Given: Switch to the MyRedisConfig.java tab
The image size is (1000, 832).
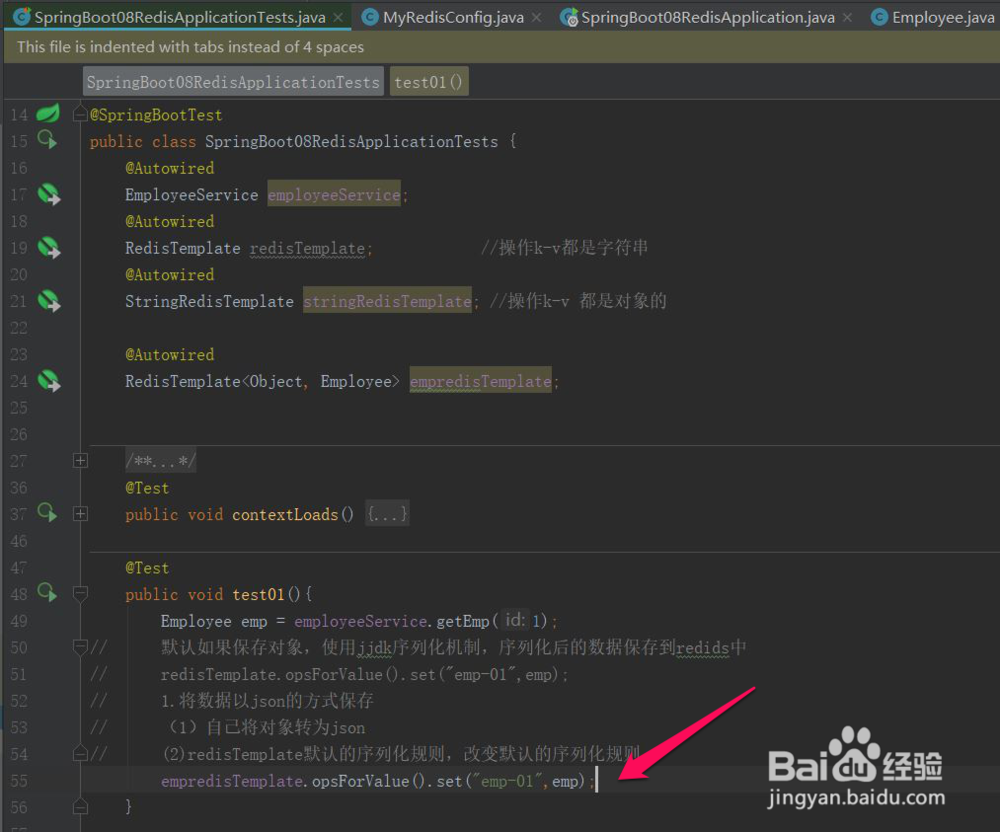Looking at the screenshot, I should point(453,17).
